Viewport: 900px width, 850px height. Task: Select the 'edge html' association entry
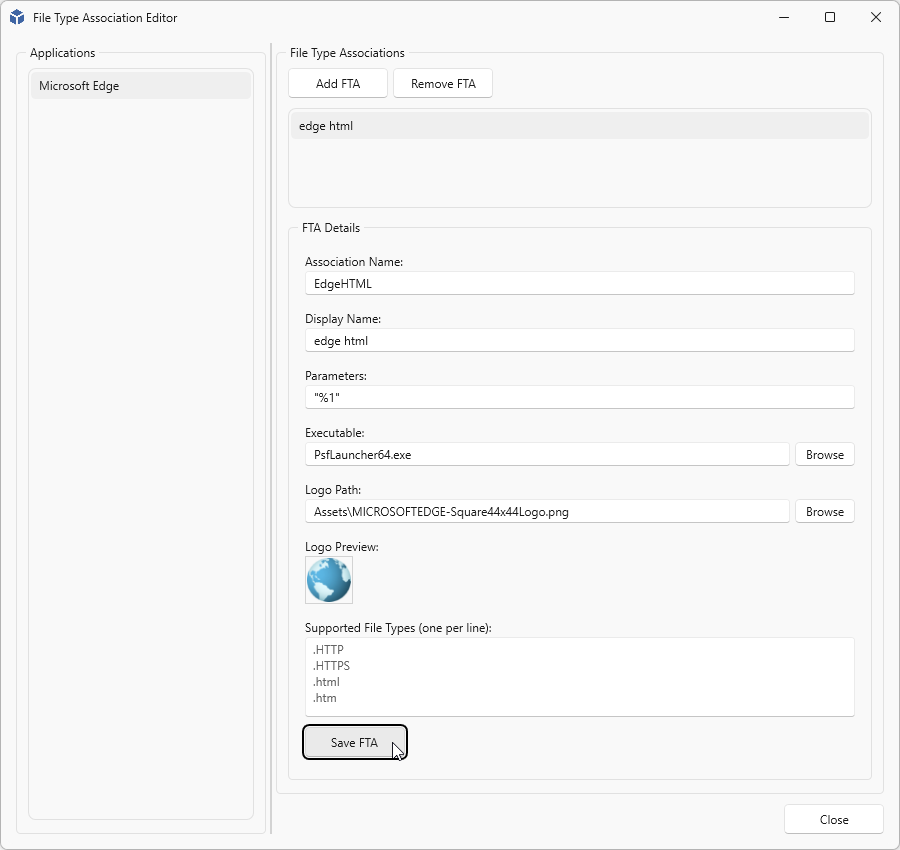click(578, 126)
